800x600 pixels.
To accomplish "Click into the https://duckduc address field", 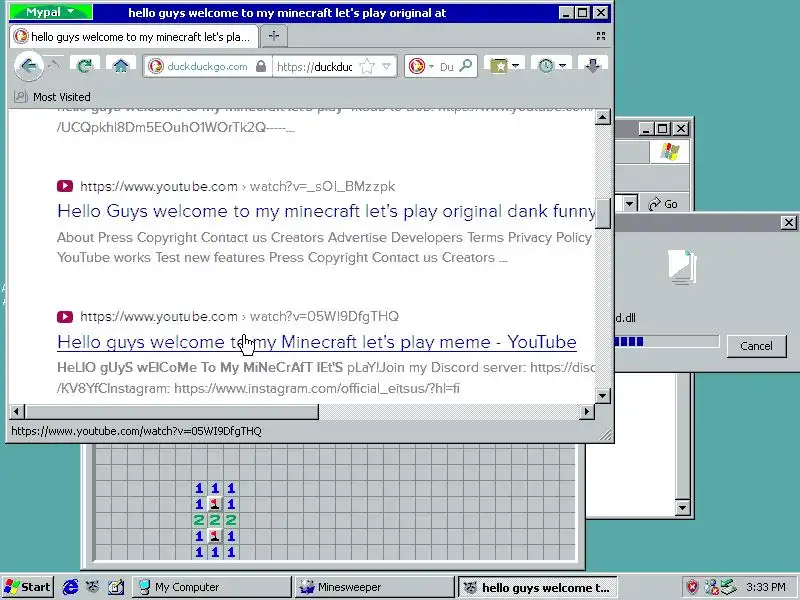I will [315, 67].
